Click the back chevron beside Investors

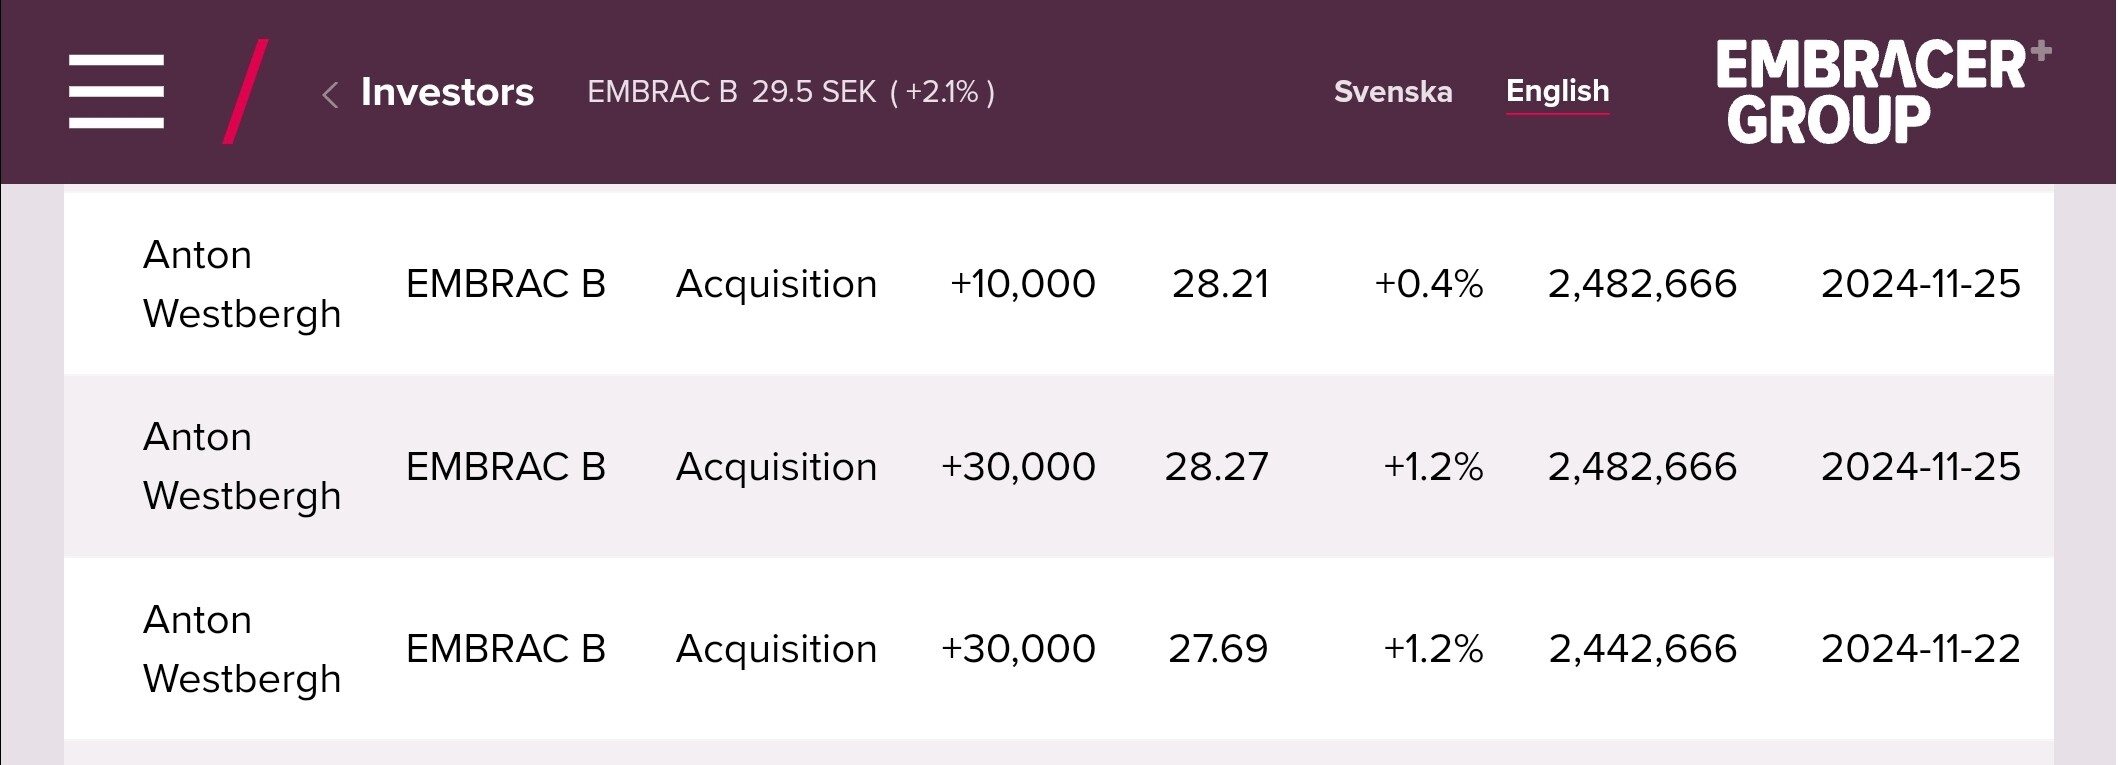tap(330, 95)
